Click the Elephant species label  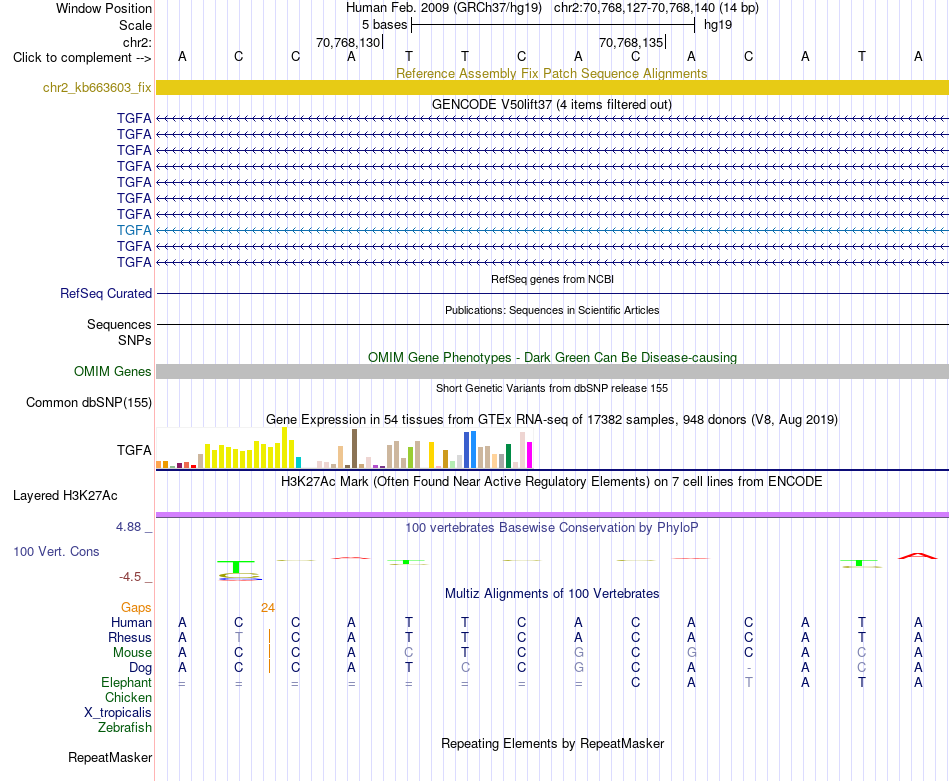click(x=127, y=683)
